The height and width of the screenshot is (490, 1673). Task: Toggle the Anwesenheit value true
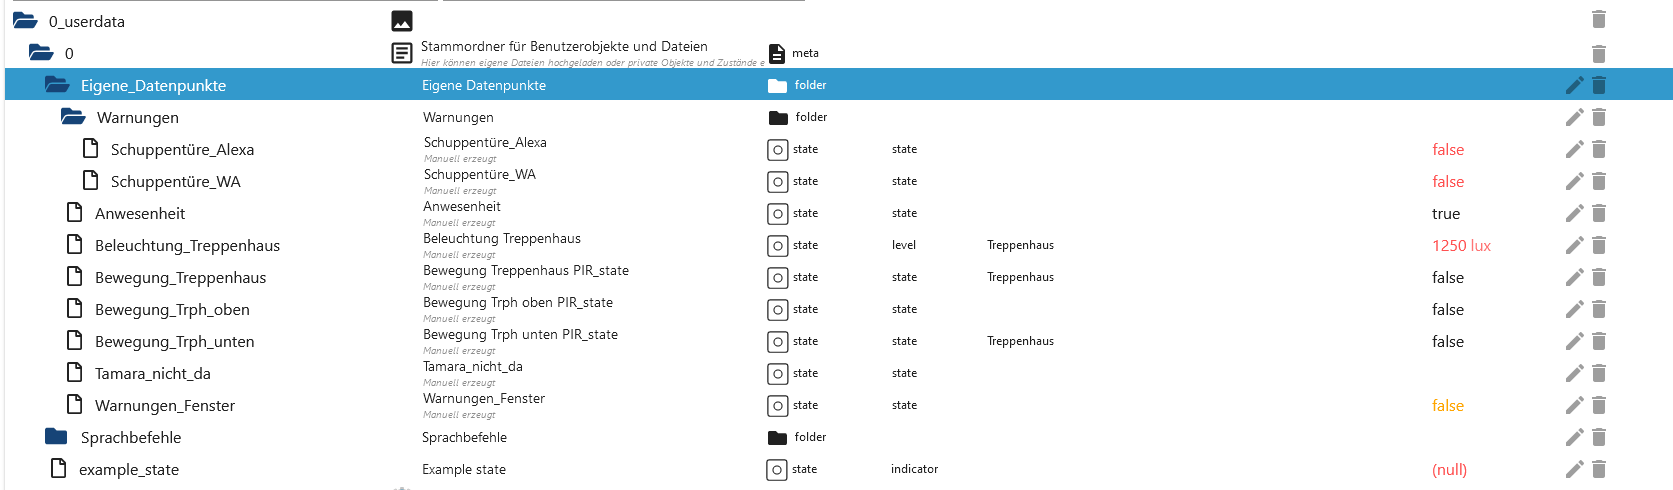click(1446, 214)
